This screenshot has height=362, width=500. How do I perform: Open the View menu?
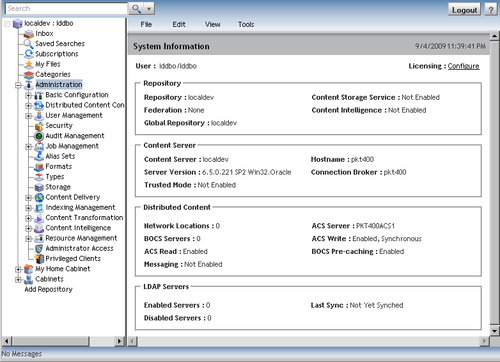212,24
